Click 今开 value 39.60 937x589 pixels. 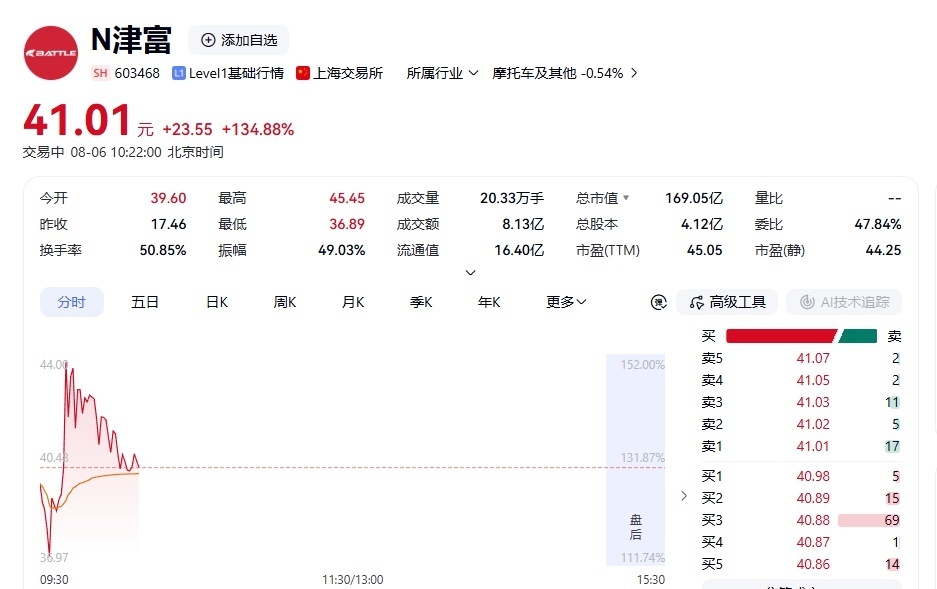point(169,198)
